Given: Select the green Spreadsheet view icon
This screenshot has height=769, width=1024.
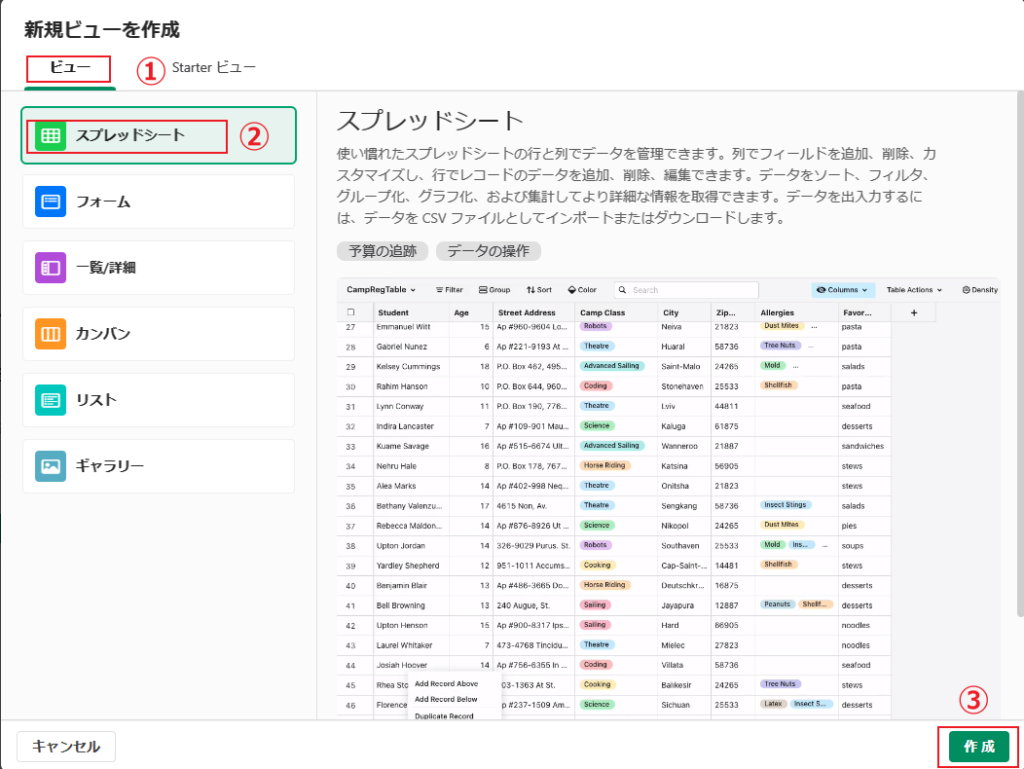Looking at the screenshot, I should 51,136.
